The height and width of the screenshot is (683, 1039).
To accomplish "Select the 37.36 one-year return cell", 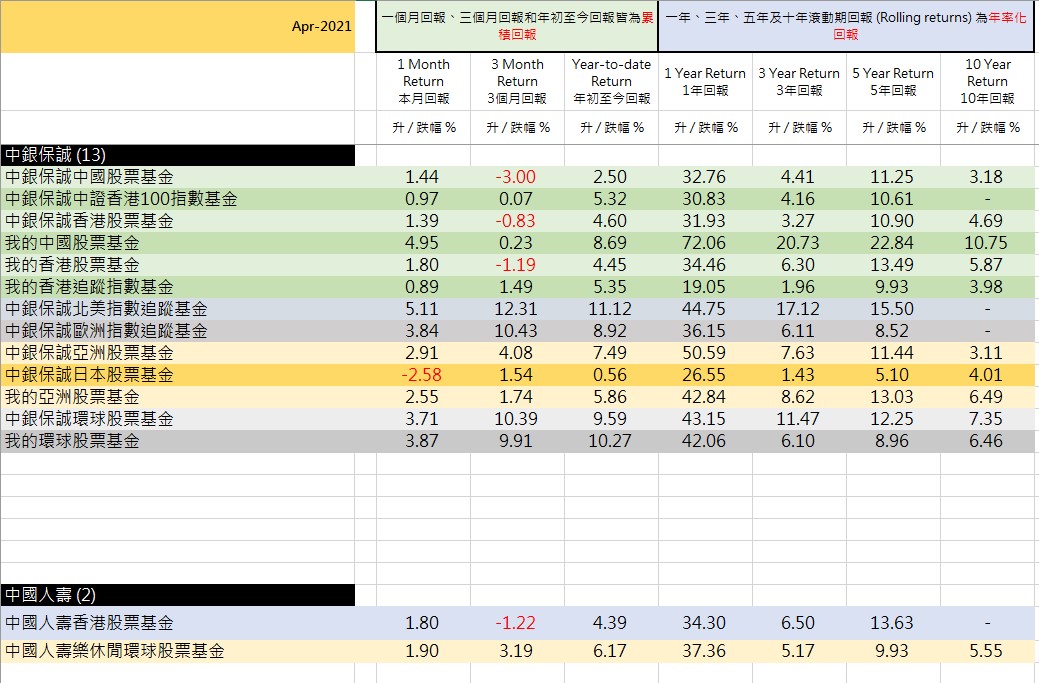I will pyautogui.click(x=704, y=651).
